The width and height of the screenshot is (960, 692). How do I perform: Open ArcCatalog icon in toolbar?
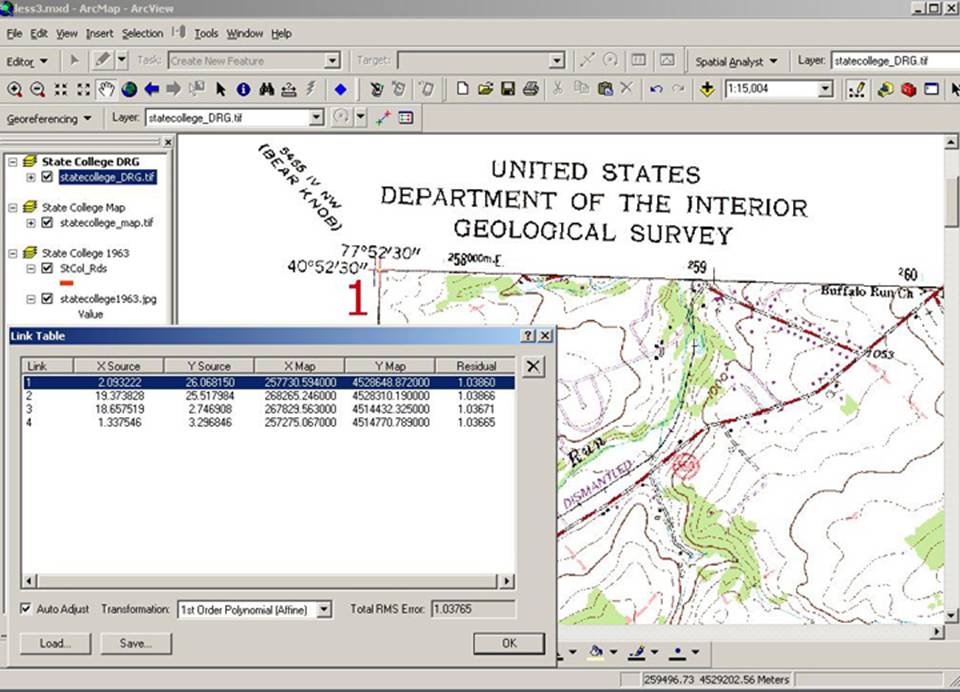tap(885, 89)
